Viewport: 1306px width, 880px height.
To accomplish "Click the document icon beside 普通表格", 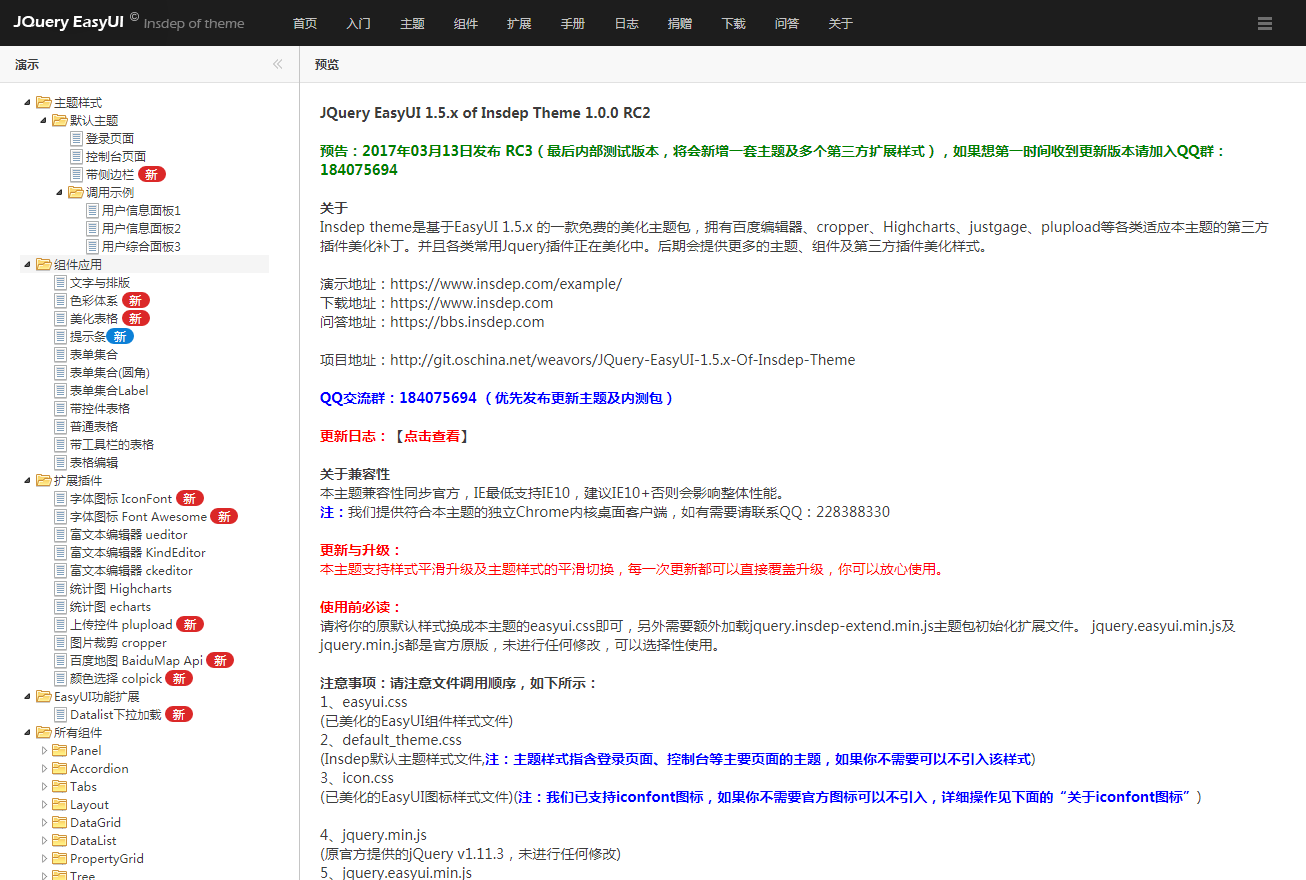I will point(62,426).
